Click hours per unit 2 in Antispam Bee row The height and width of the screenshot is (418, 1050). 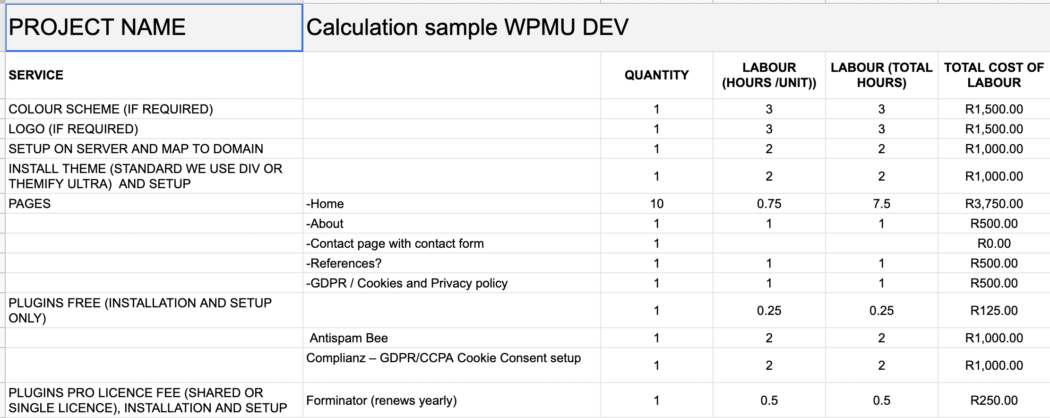click(769, 338)
